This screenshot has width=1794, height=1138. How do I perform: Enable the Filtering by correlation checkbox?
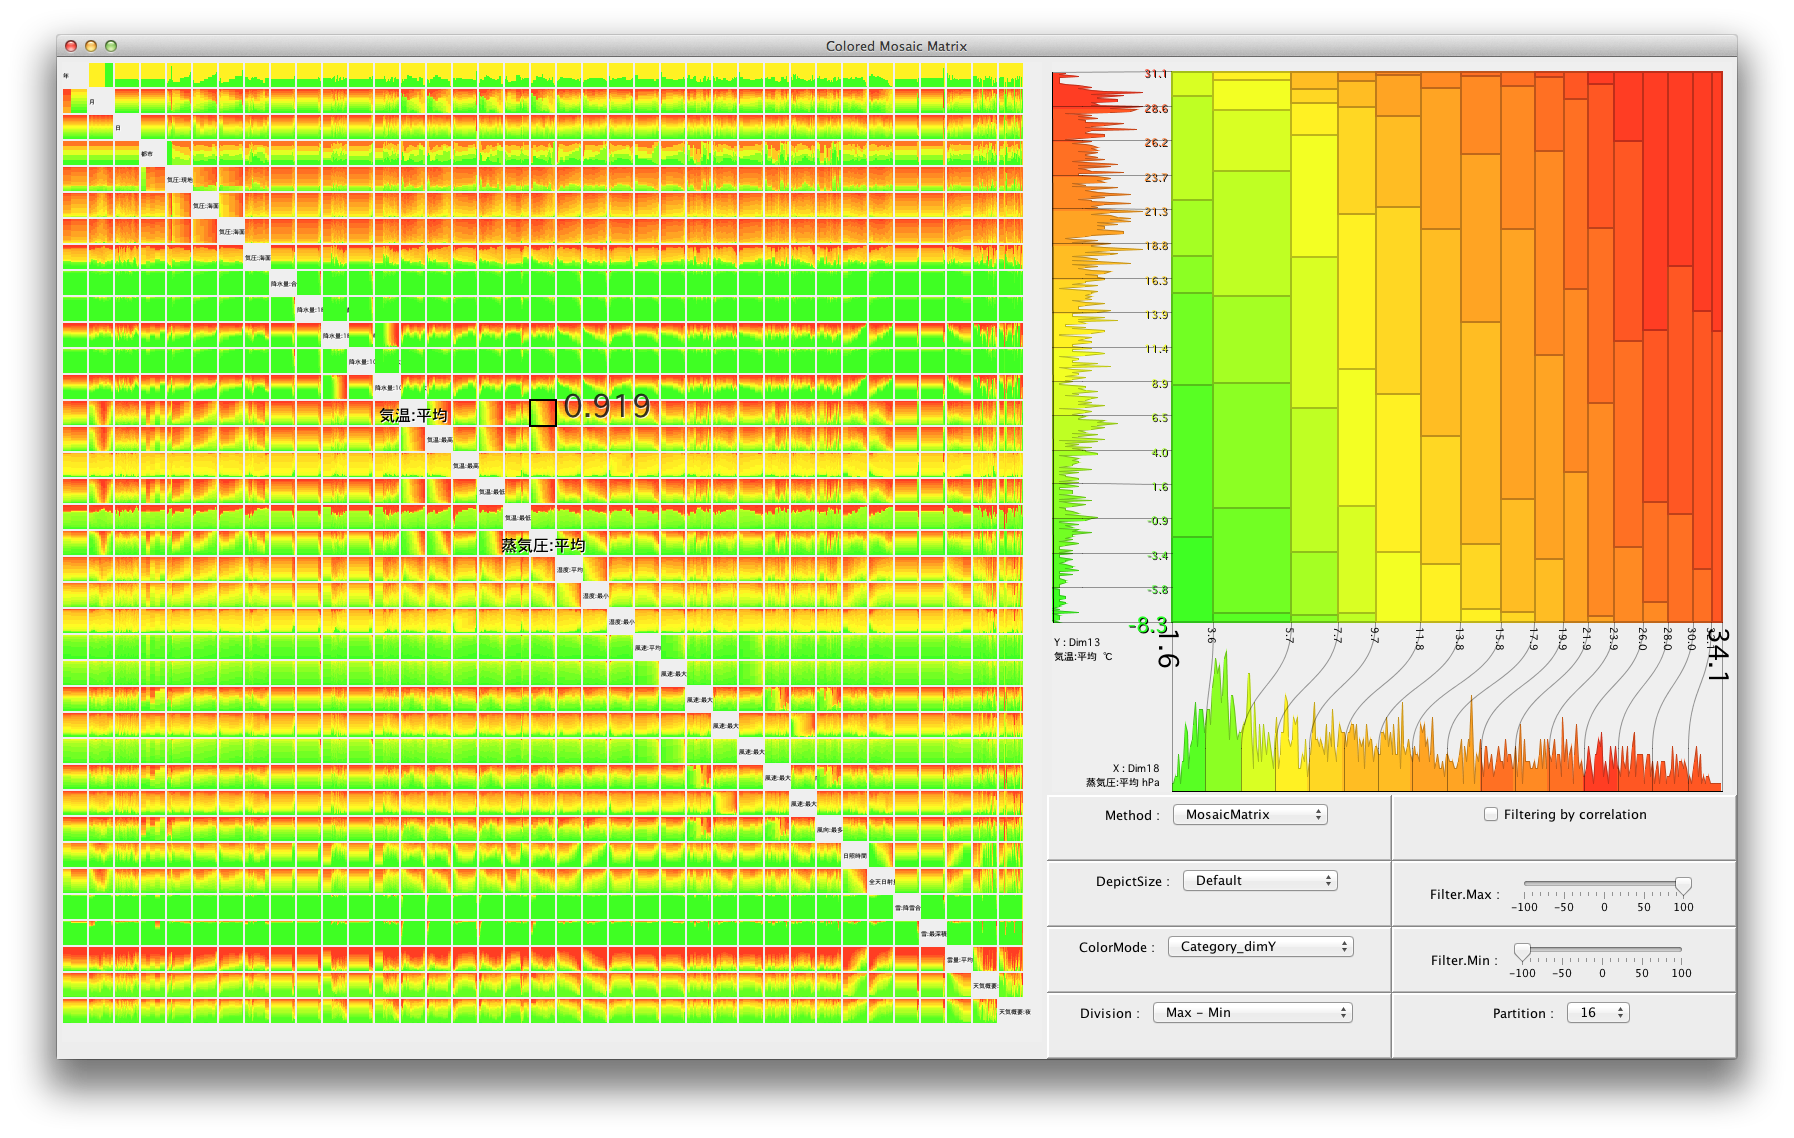click(1491, 815)
